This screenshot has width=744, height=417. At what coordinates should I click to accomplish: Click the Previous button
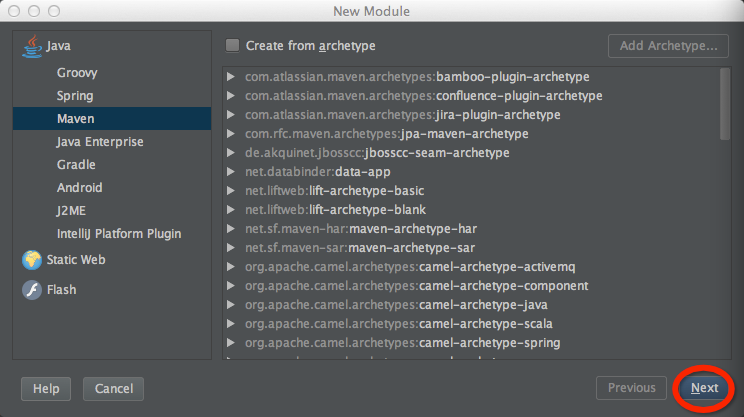click(632, 388)
